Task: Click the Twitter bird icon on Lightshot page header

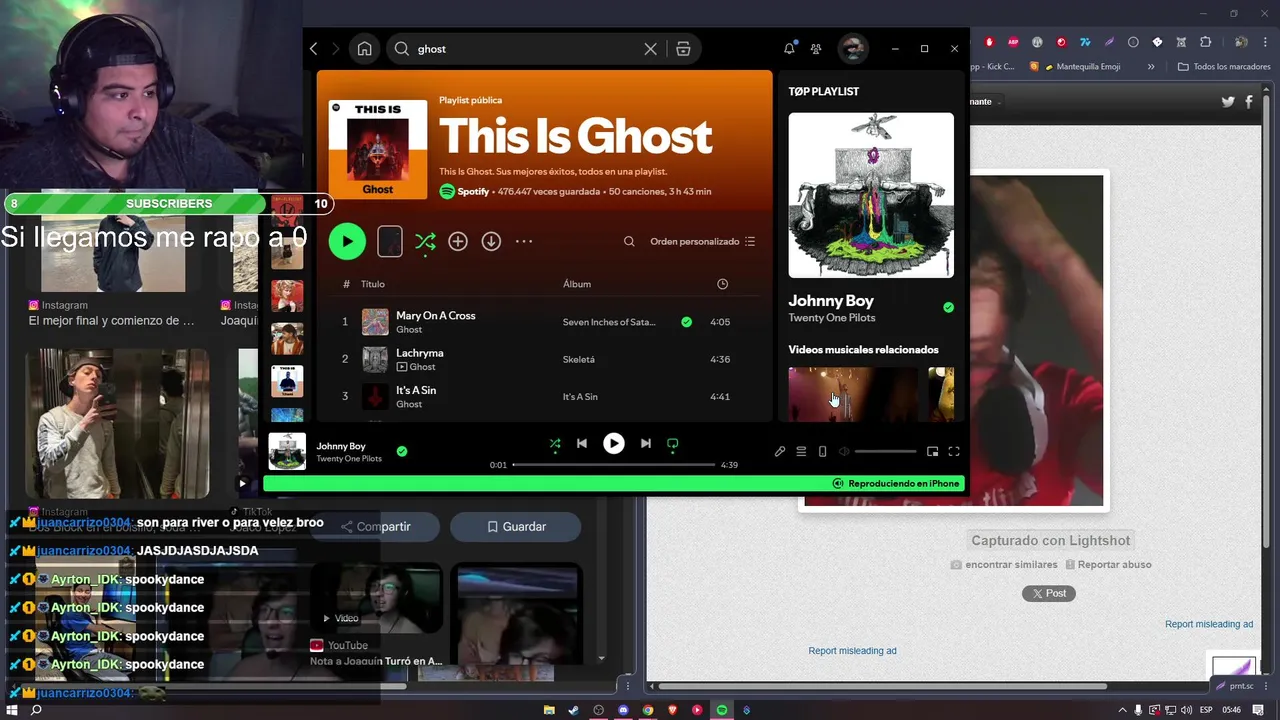Action: tap(1229, 101)
